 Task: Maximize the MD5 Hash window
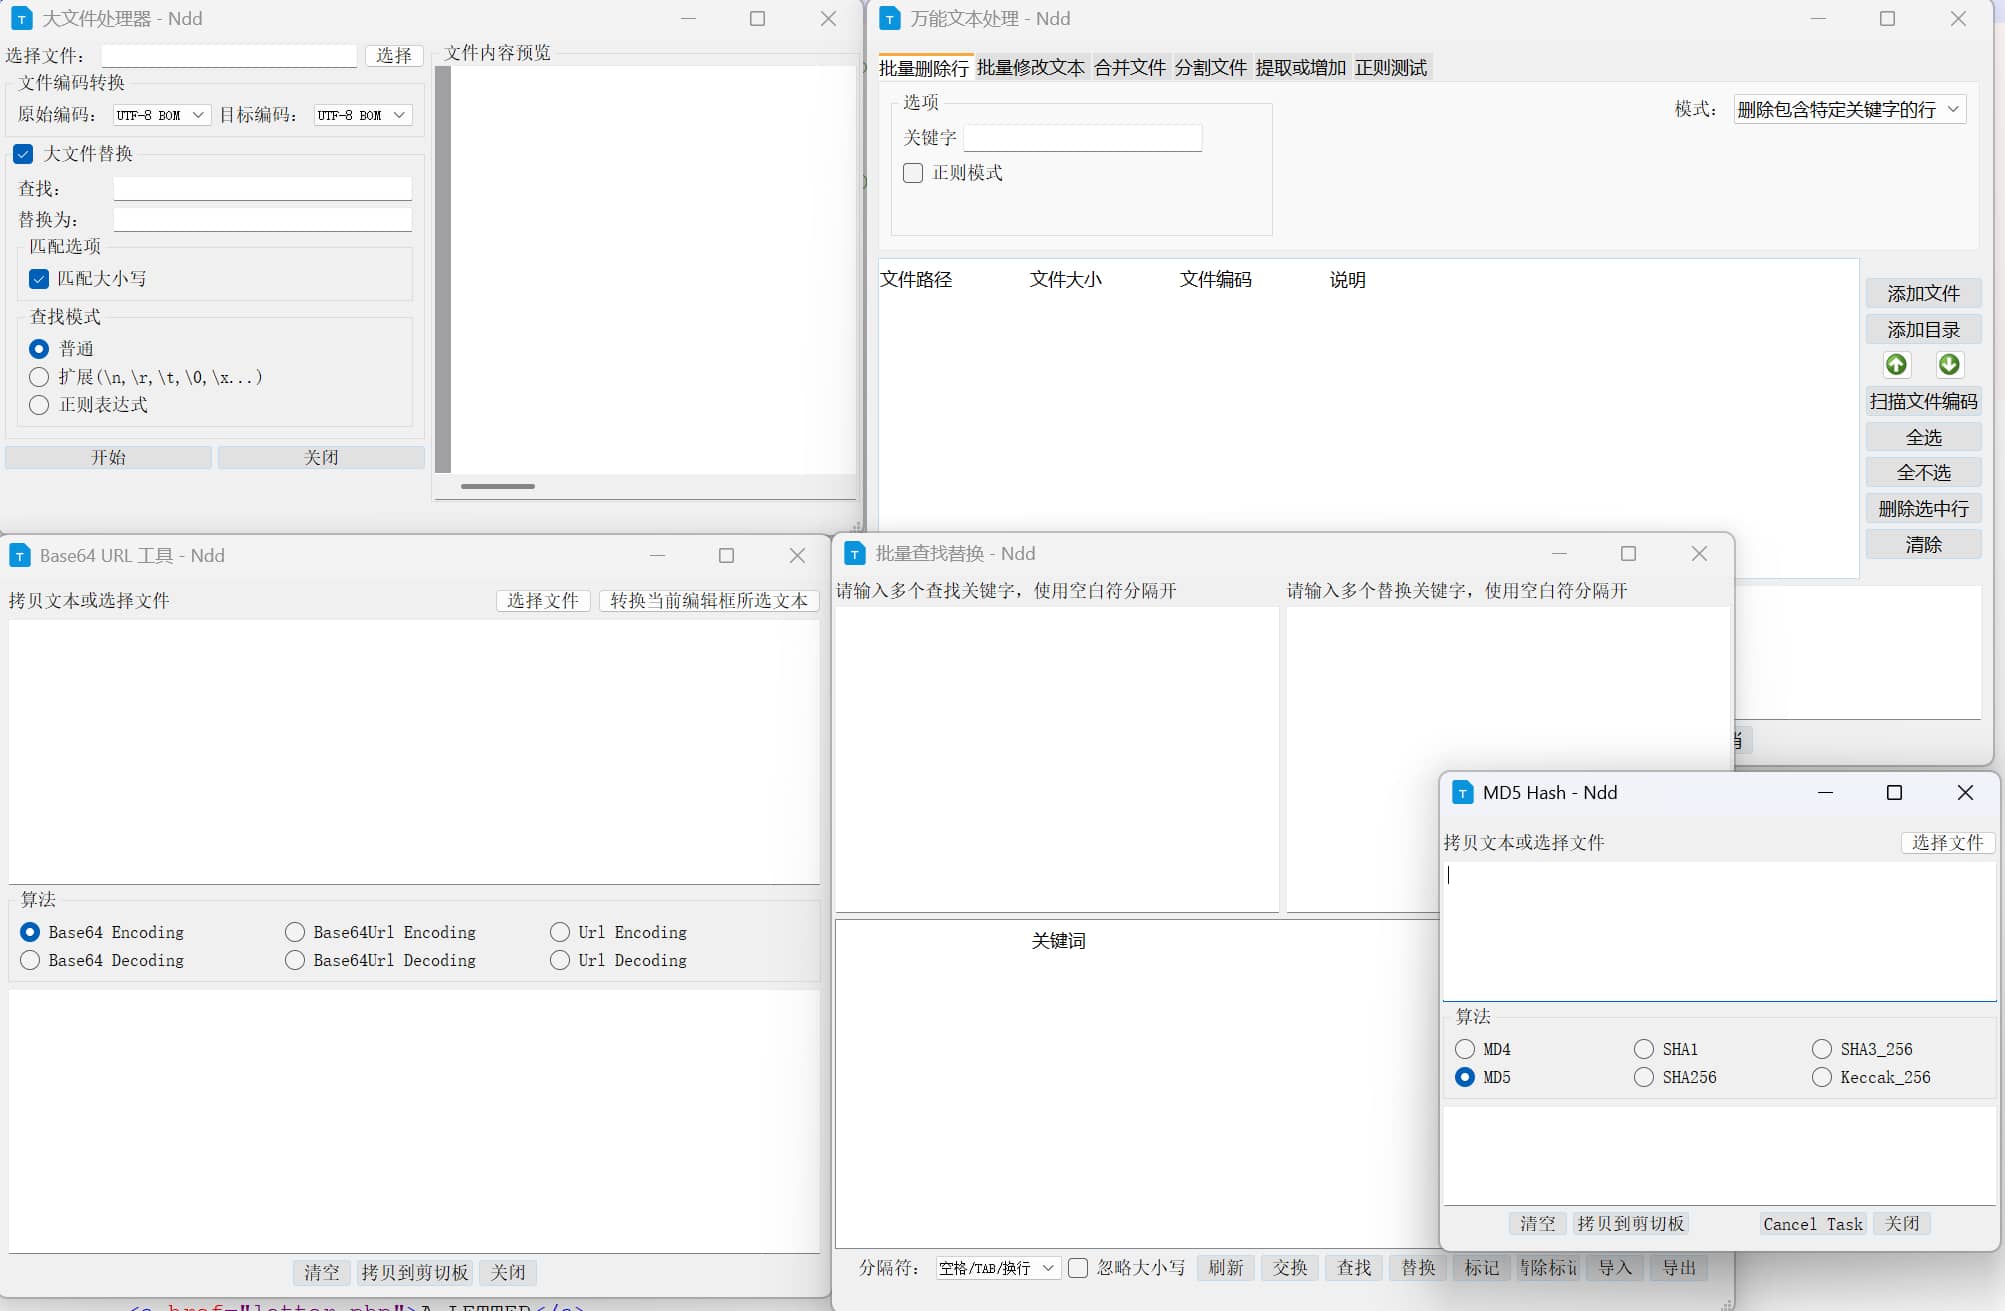coord(1894,793)
